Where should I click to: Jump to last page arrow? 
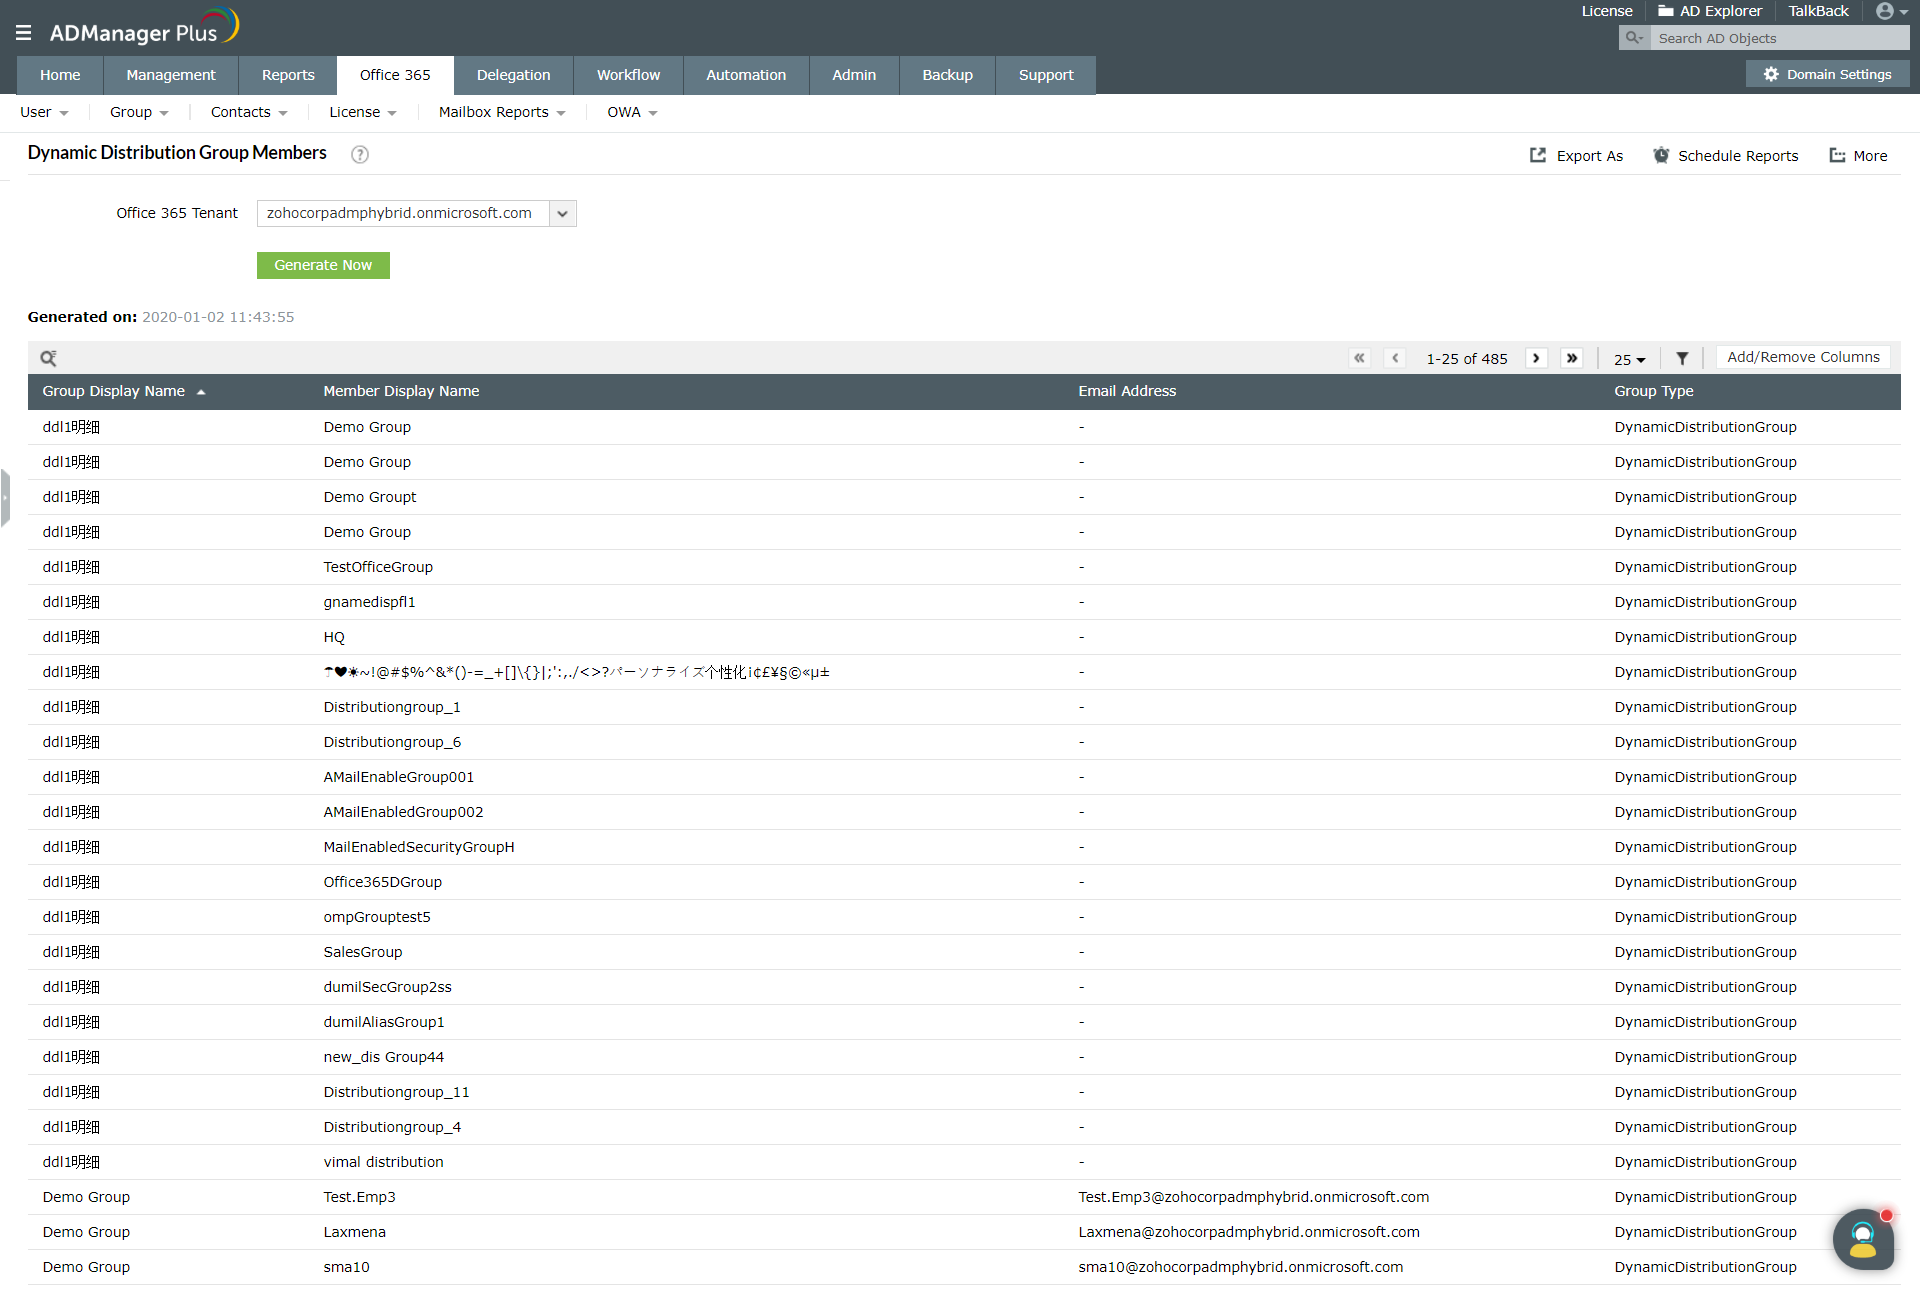click(x=1572, y=358)
